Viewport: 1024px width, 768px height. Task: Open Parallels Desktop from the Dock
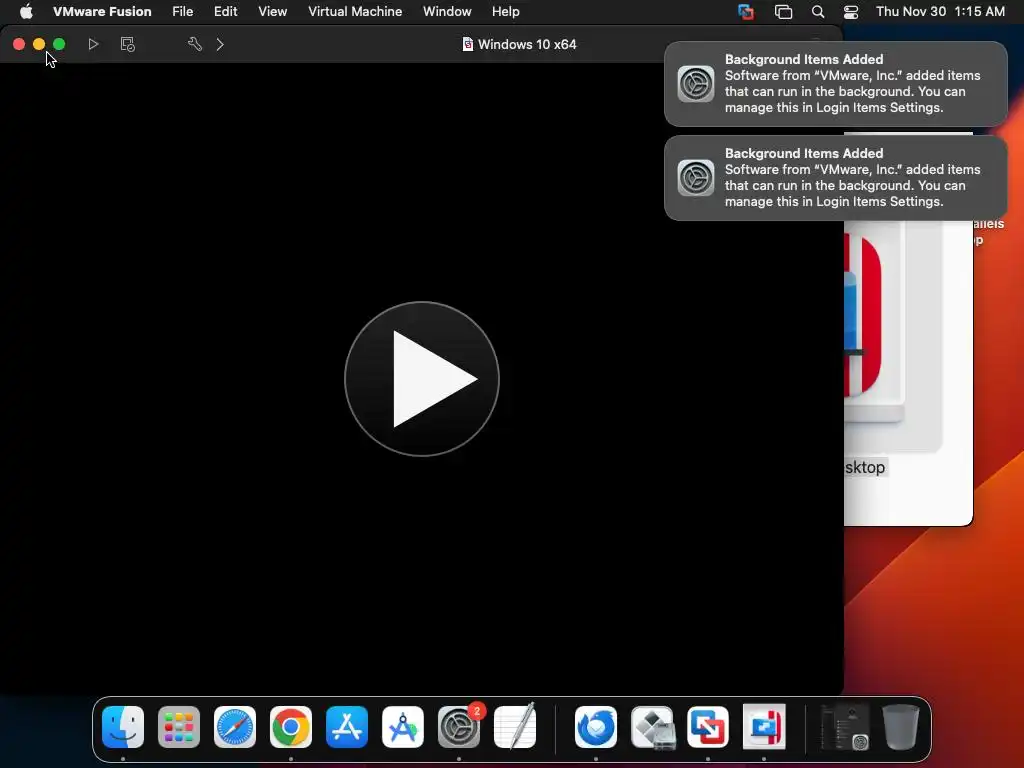(x=764, y=726)
